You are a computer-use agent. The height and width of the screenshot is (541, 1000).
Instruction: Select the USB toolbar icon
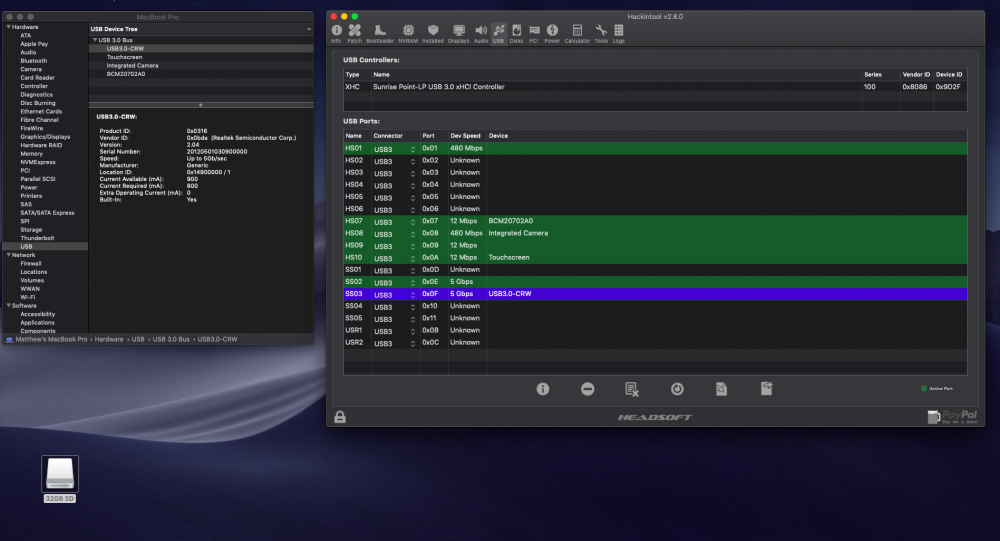[x=499, y=34]
